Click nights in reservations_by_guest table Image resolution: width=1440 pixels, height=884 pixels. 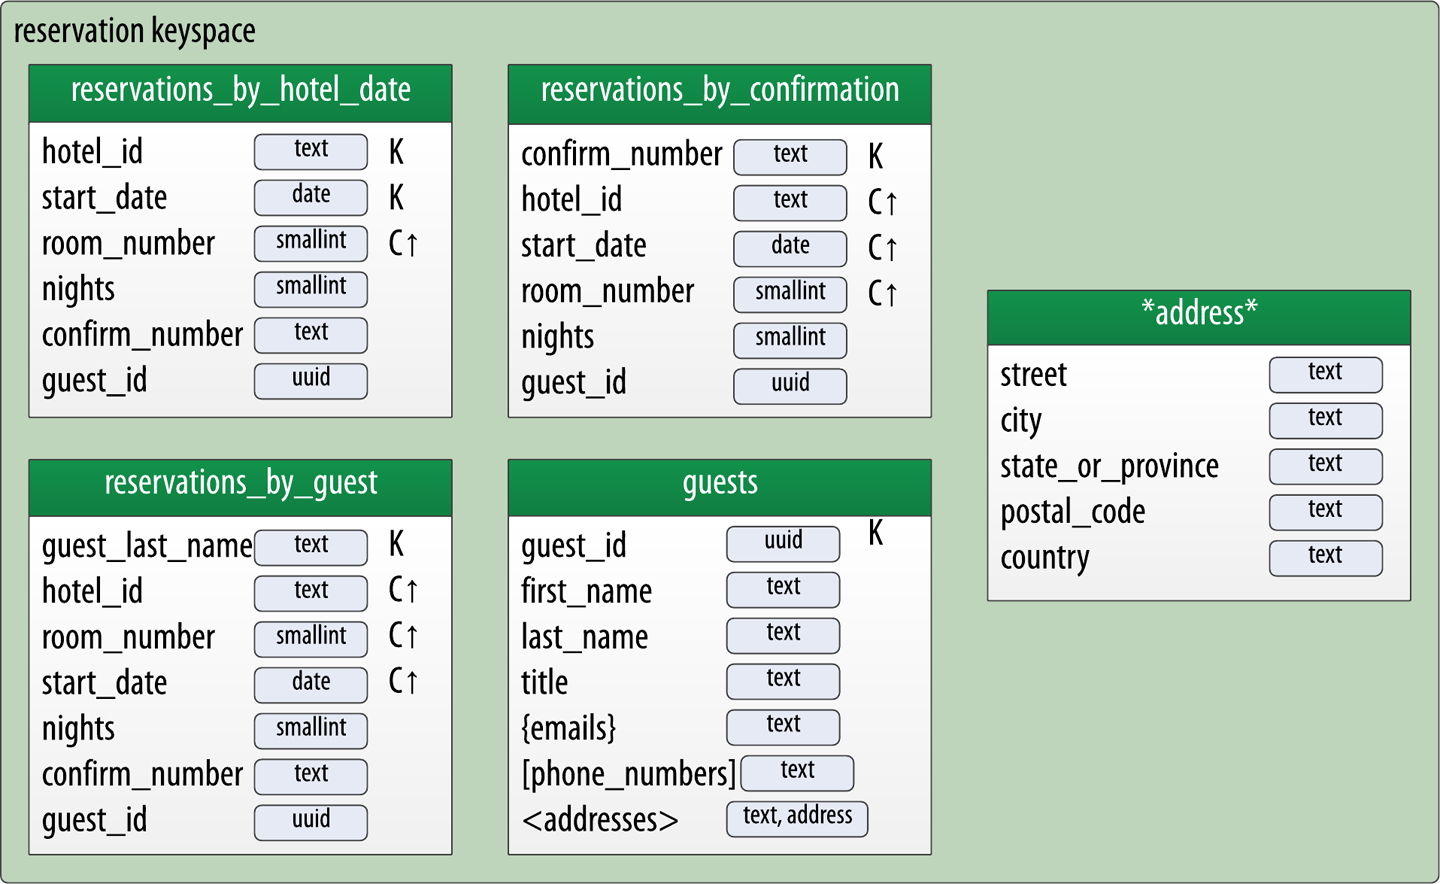pyautogui.click(x=78, y=730)
